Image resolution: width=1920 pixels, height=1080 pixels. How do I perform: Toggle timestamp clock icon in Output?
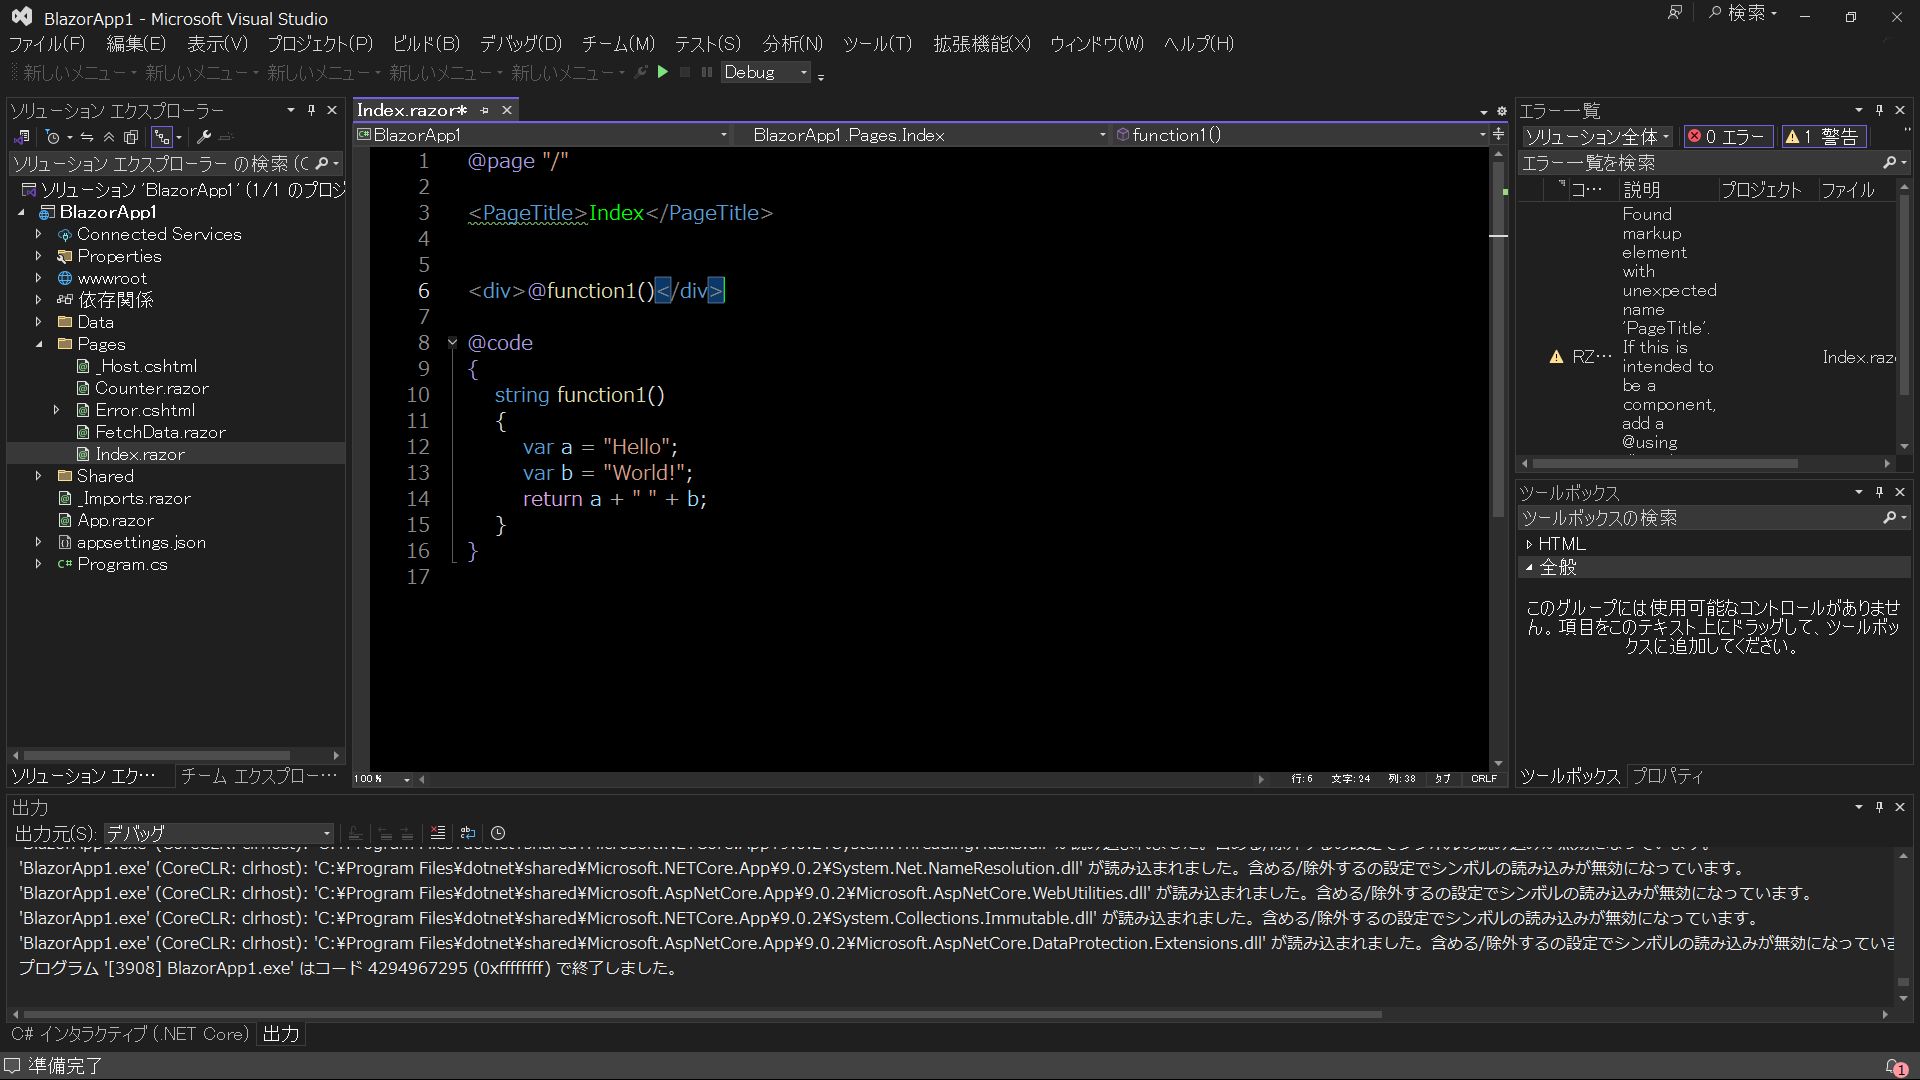click(498, 833)
